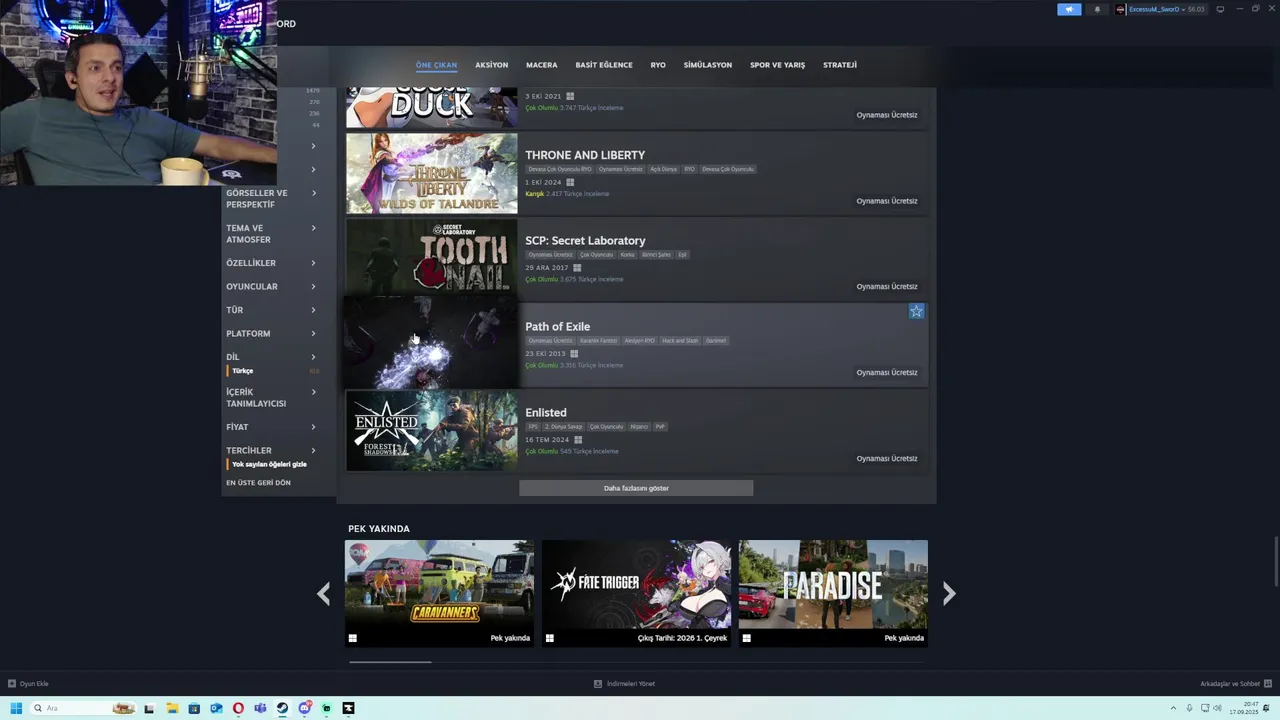The width and height of the screenshot is (1280, 720).
Task: Click Windows icon on SCP: Secret Laboratory
Action: [577, 267]
